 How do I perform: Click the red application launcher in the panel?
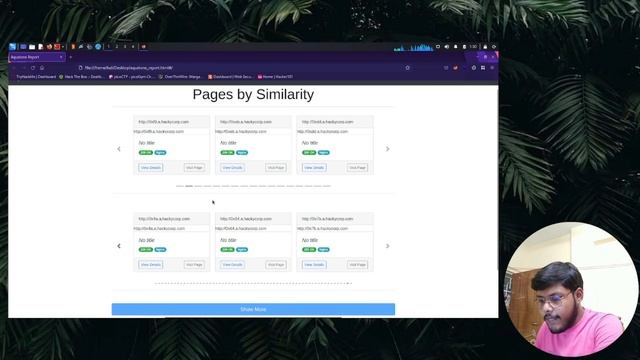[x=57, y=47]
